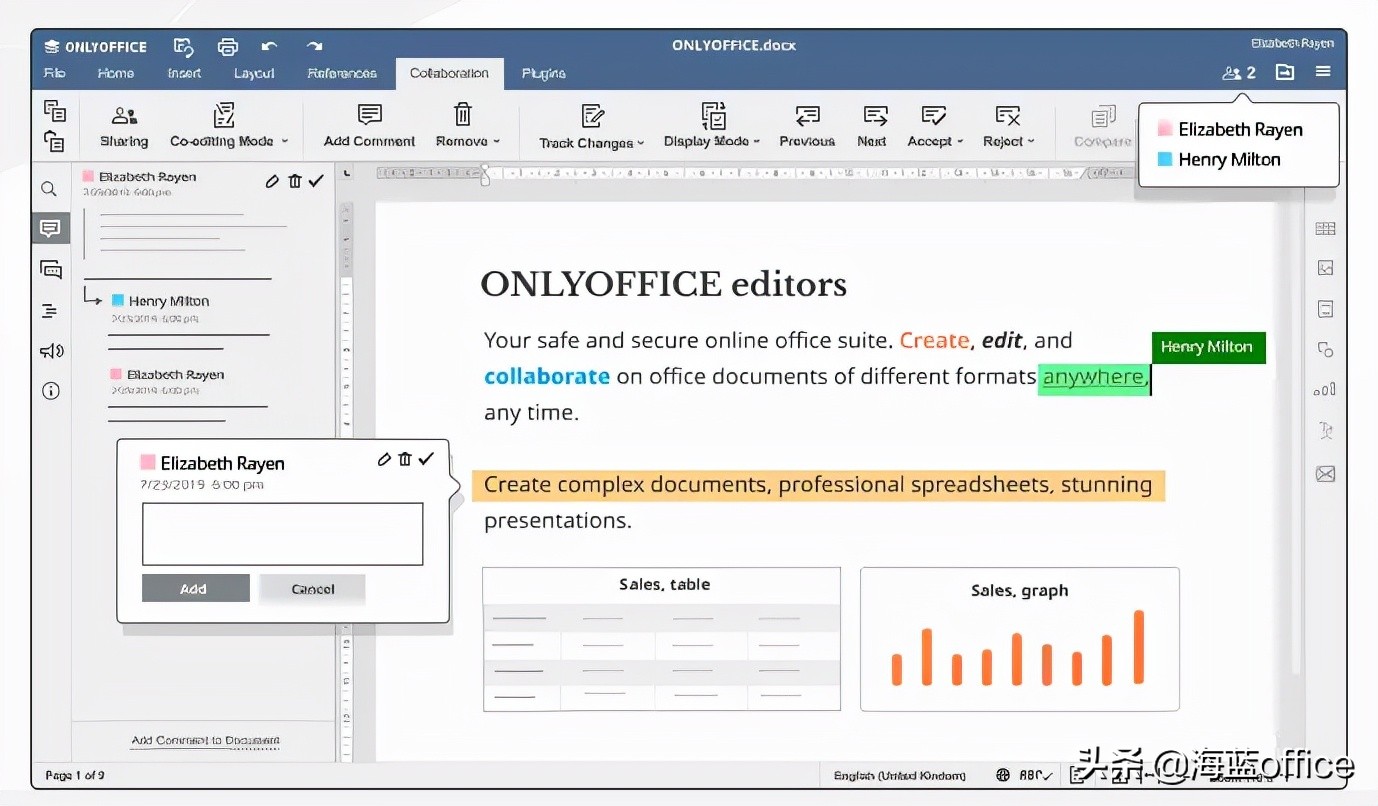Cancel the comment reply

pyautogui.click(x=312, y=589)
